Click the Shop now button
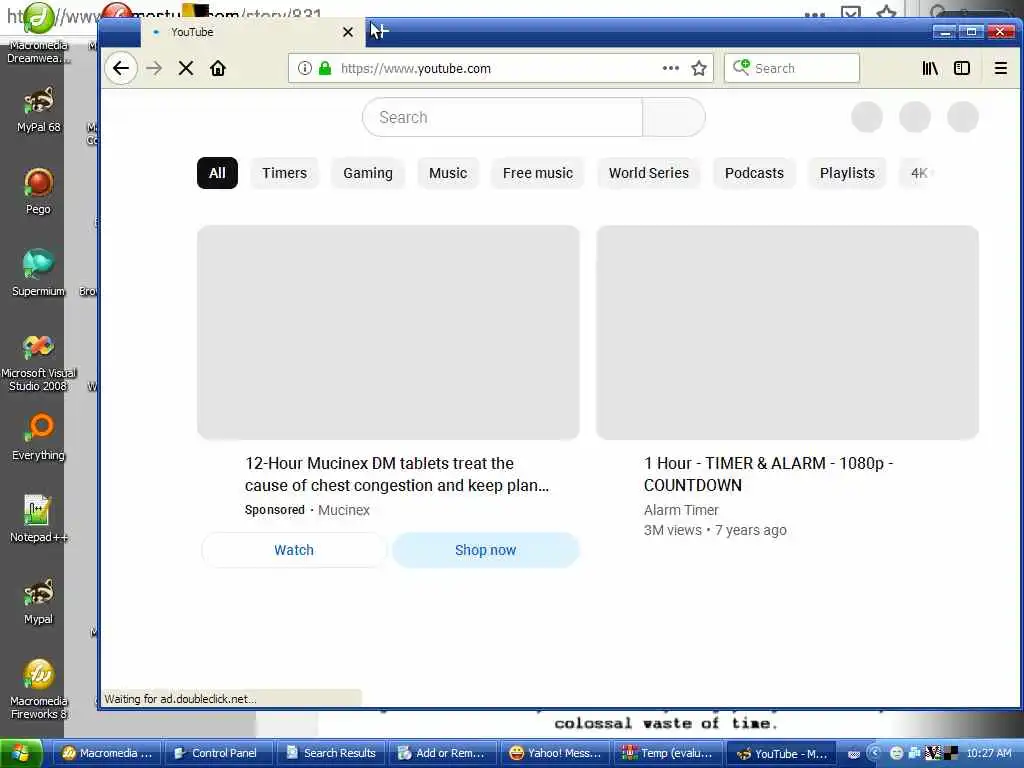1024x768 pixels. click(x=486, y=550)
